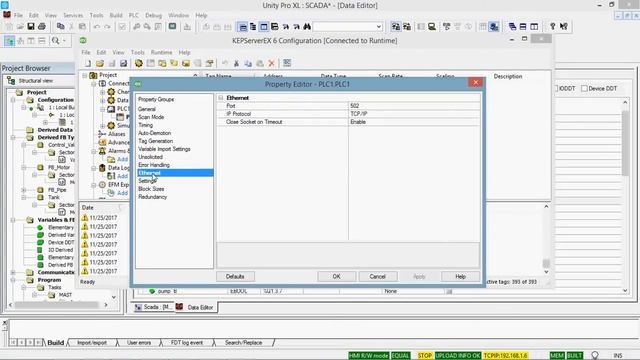Screen dimensions: 640x360
Task: Click the Cascade windows icon in Unity Pro toolbar
Action: click(x=512, y=27)
